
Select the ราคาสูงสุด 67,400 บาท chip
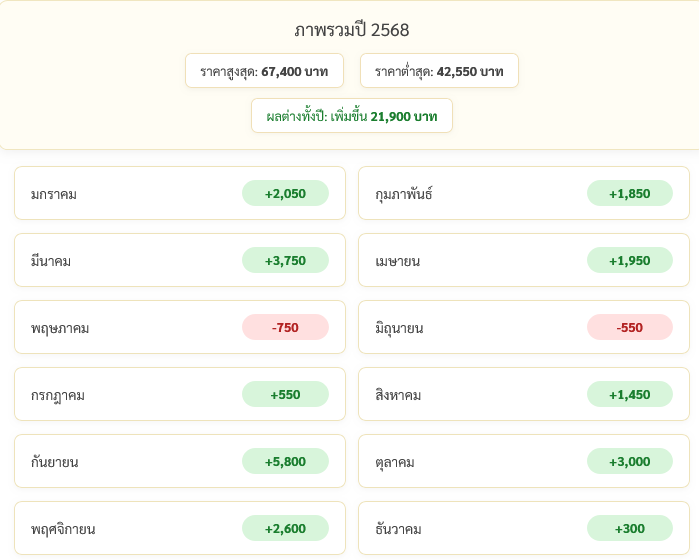[264, 71]
